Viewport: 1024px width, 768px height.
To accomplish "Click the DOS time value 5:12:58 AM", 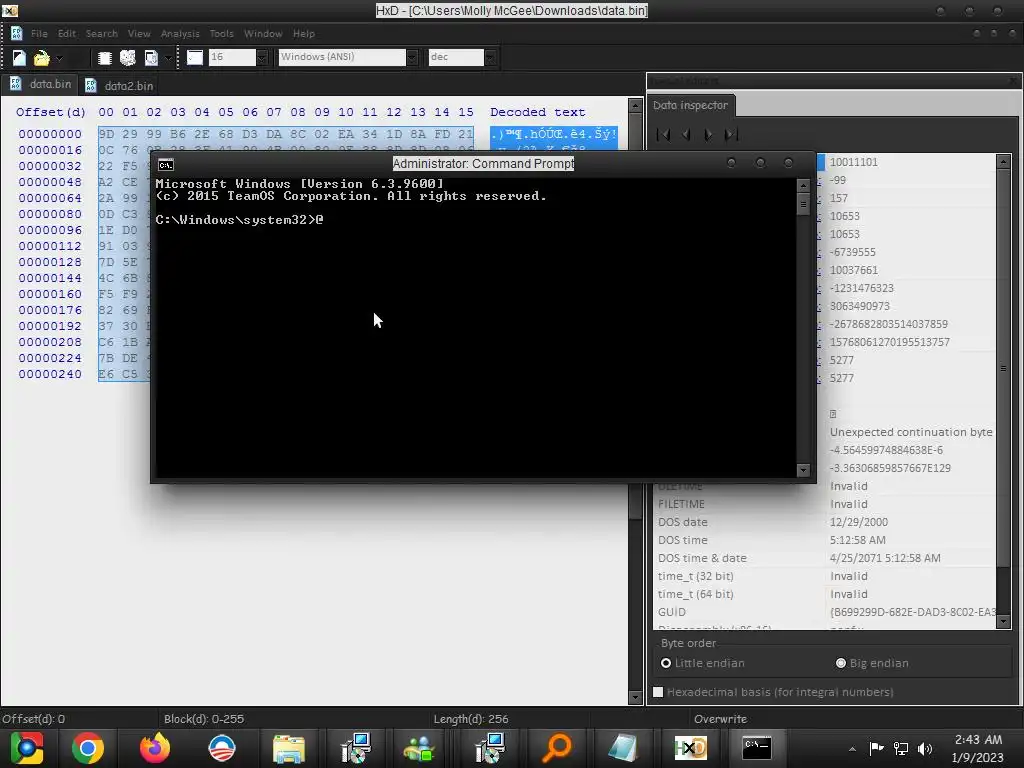I will click(857, 540).
